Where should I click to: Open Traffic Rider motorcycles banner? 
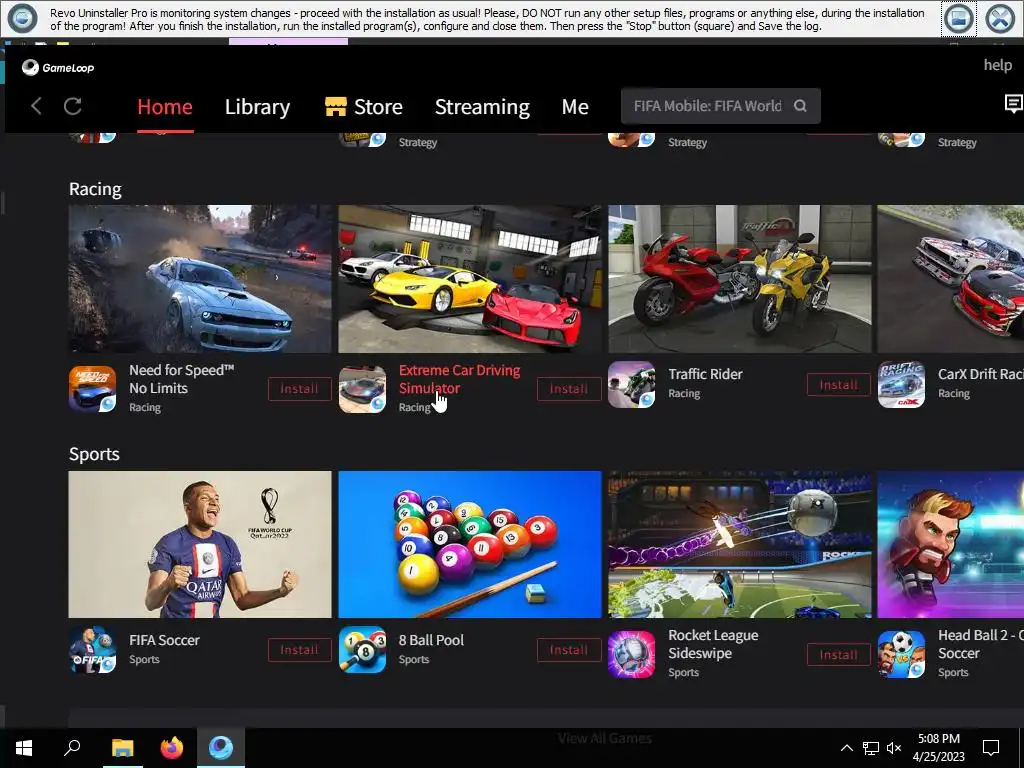coord(739,279)
